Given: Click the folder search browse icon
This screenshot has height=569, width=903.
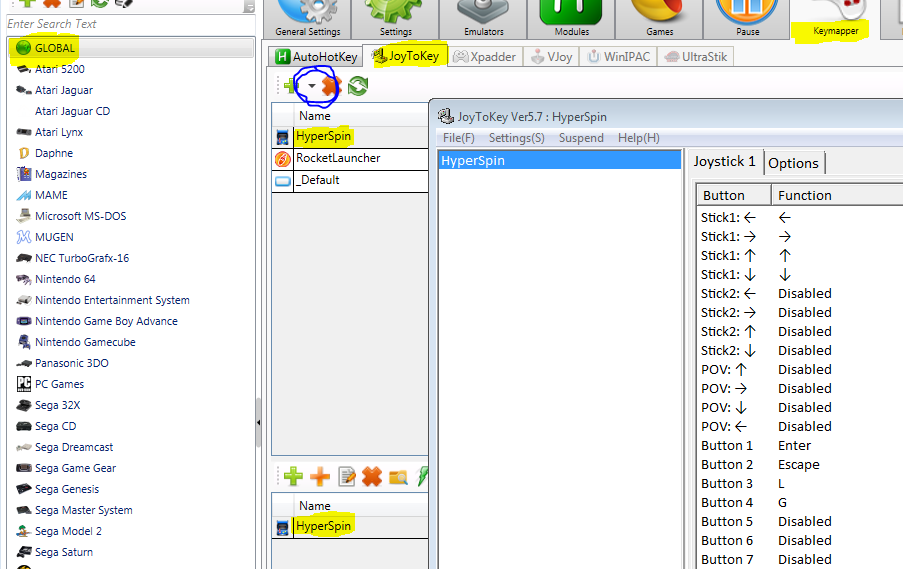Looking at the screenshot, I should (x=398, y=477).
